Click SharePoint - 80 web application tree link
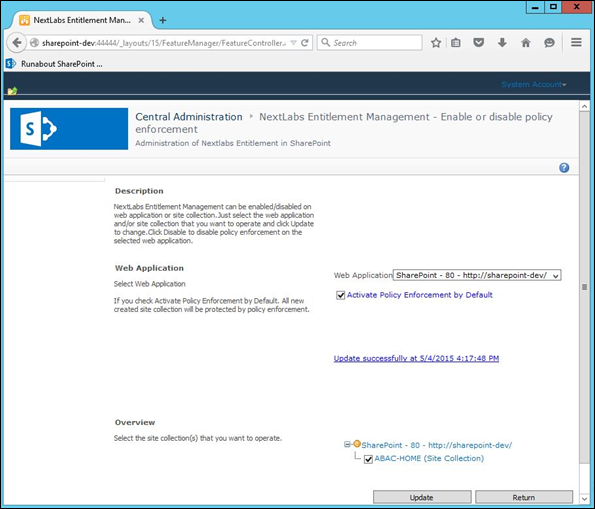Image resolution: width=595 pixels, height=509 pixels. point(436,445)
